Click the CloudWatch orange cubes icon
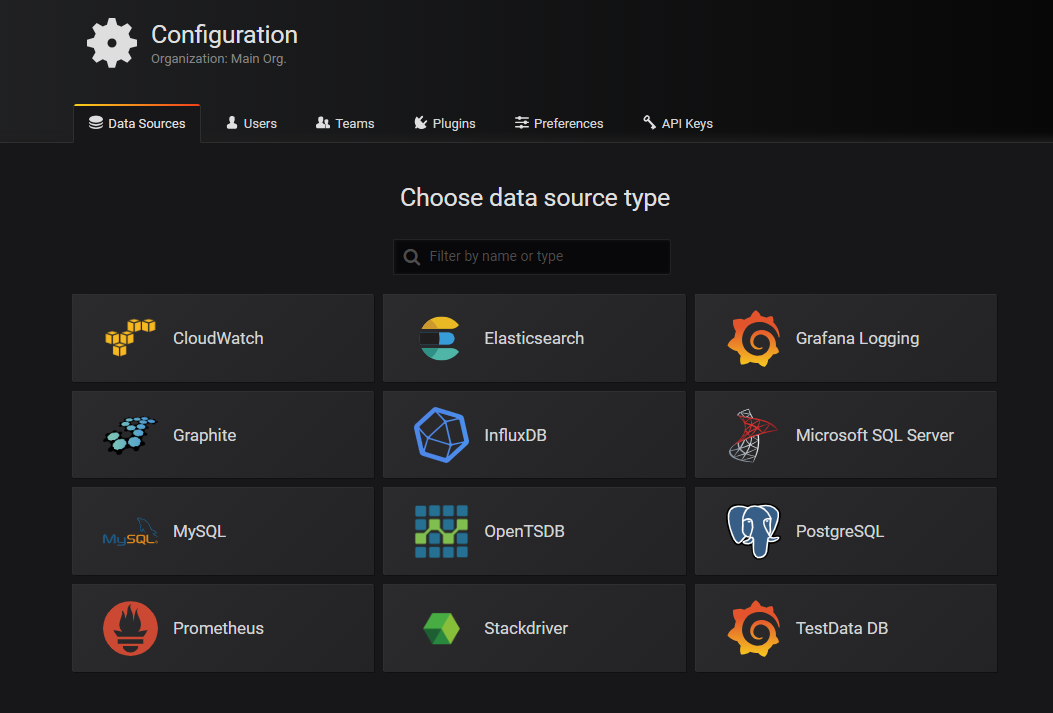Viewport: 1053px width, 713px height. (130, 338)
